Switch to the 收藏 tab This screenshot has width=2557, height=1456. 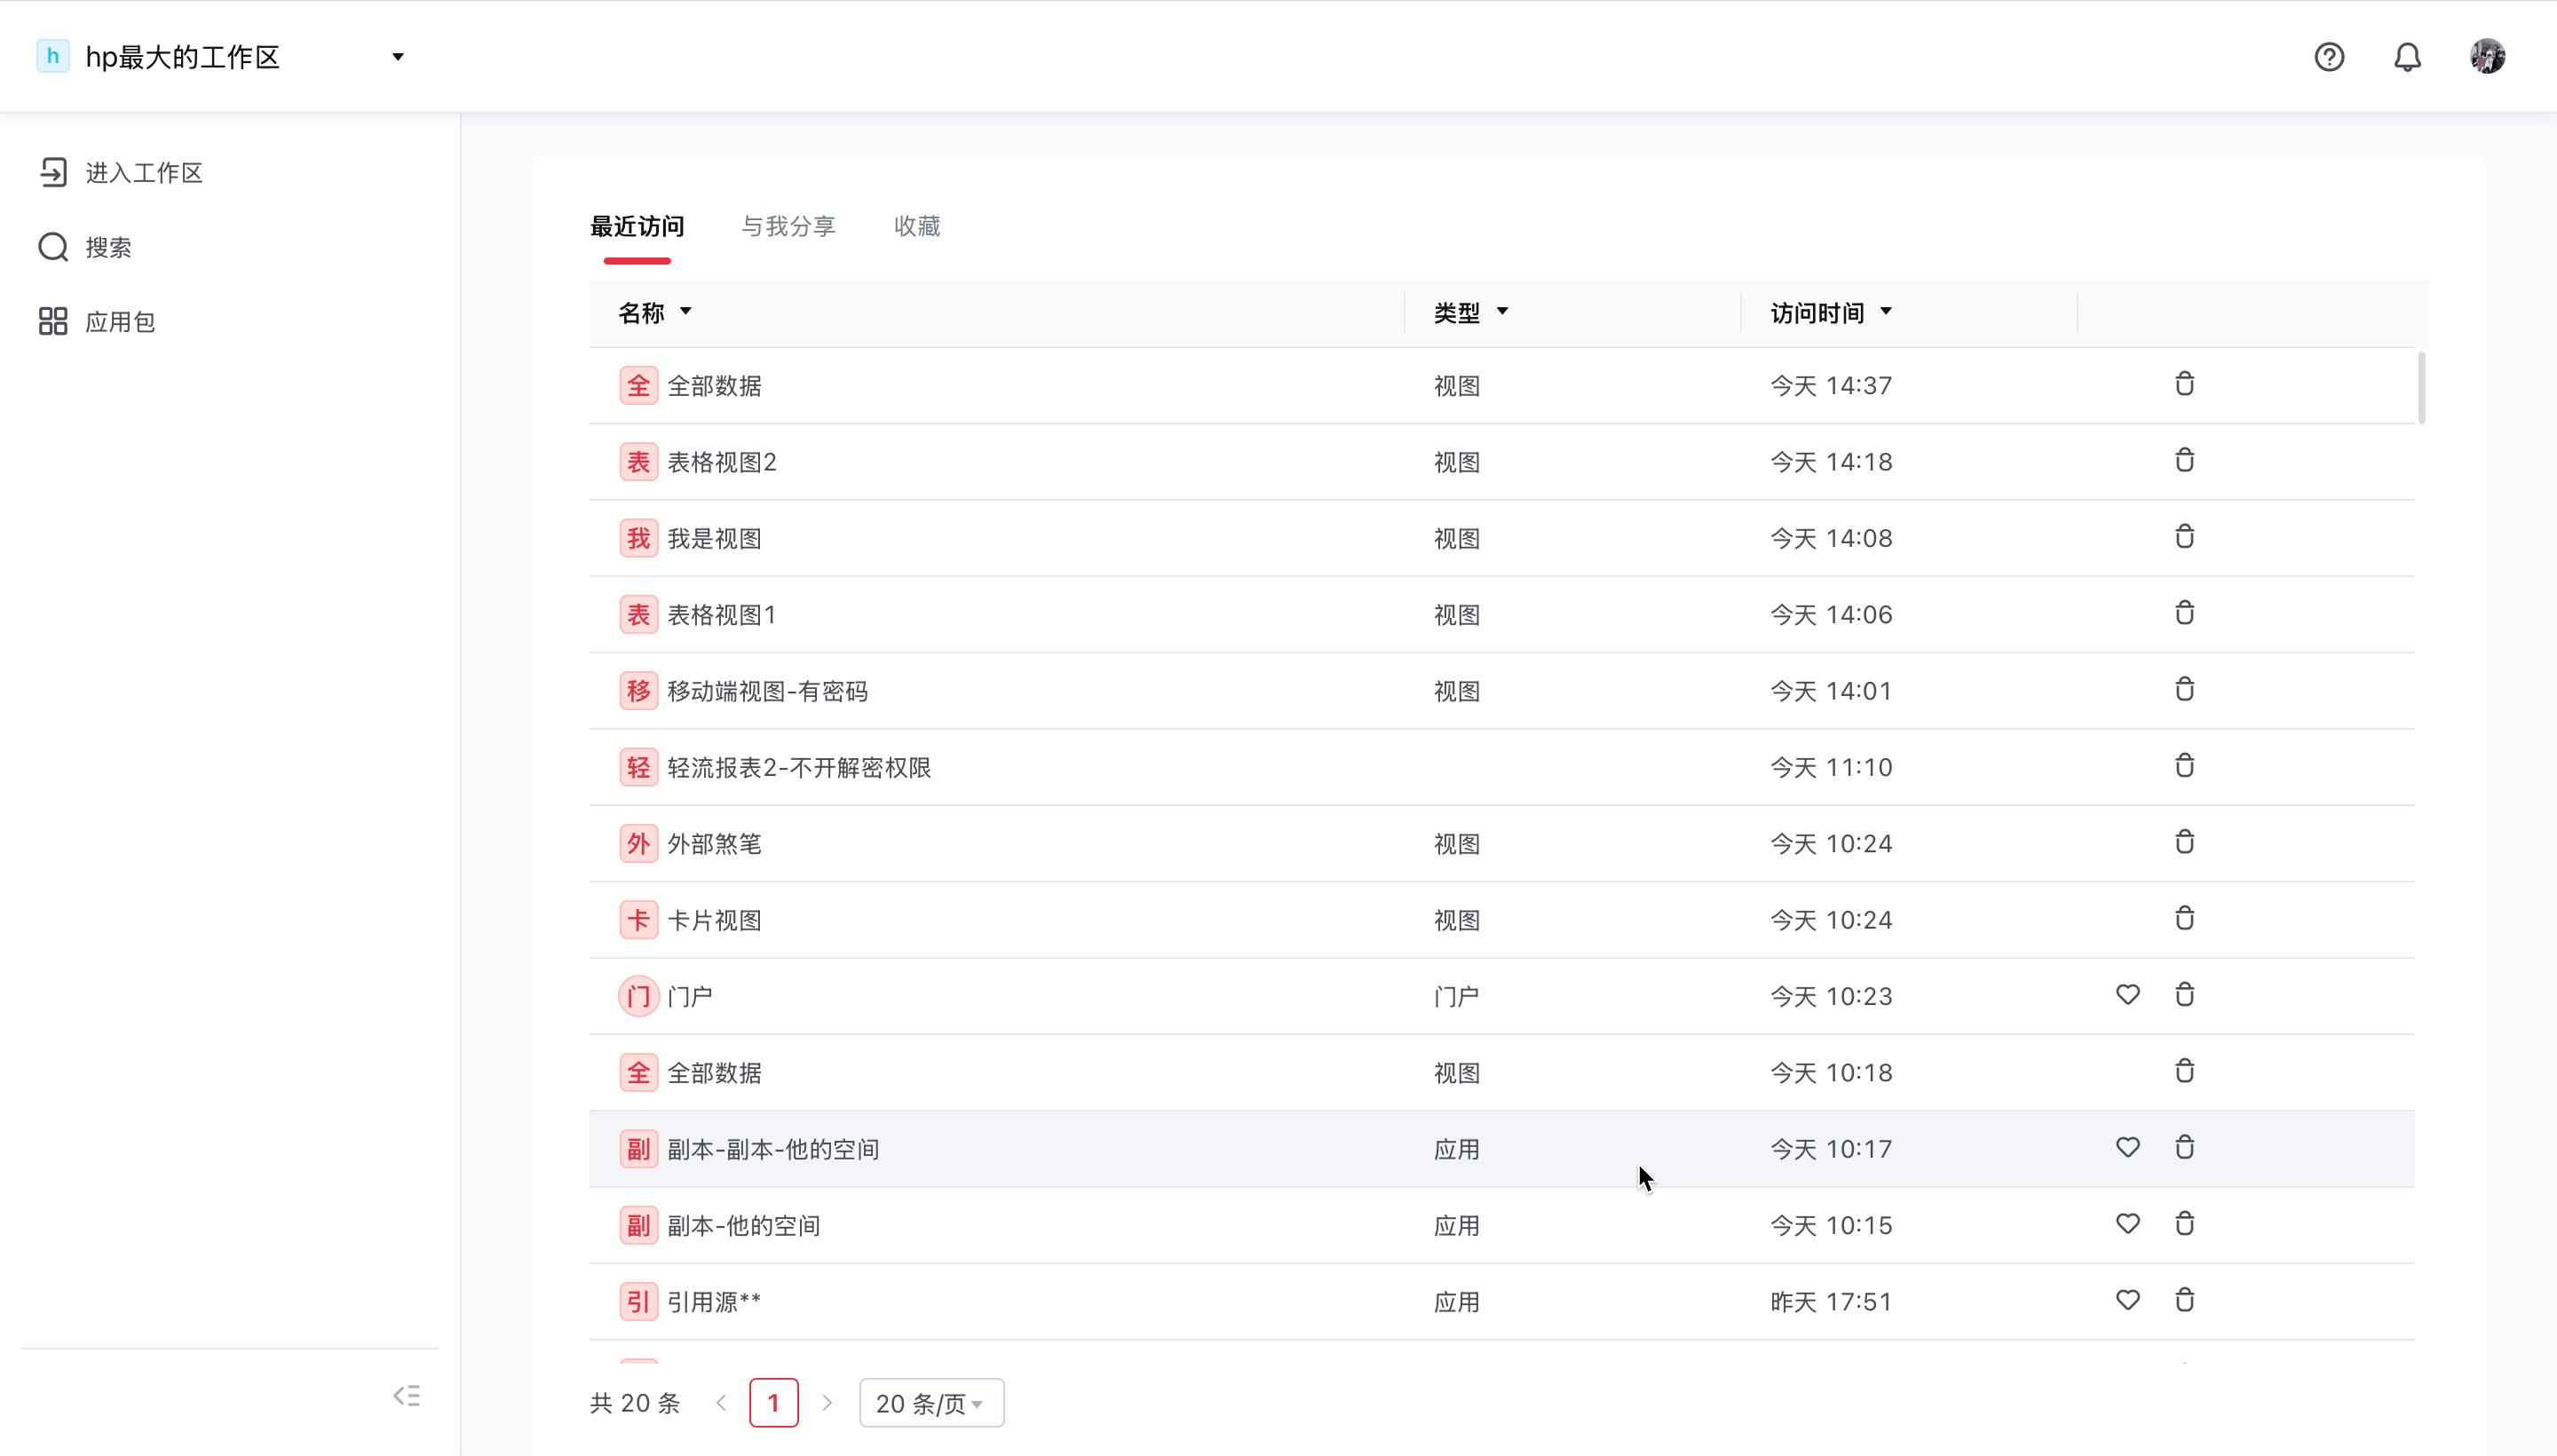(917, 226)
